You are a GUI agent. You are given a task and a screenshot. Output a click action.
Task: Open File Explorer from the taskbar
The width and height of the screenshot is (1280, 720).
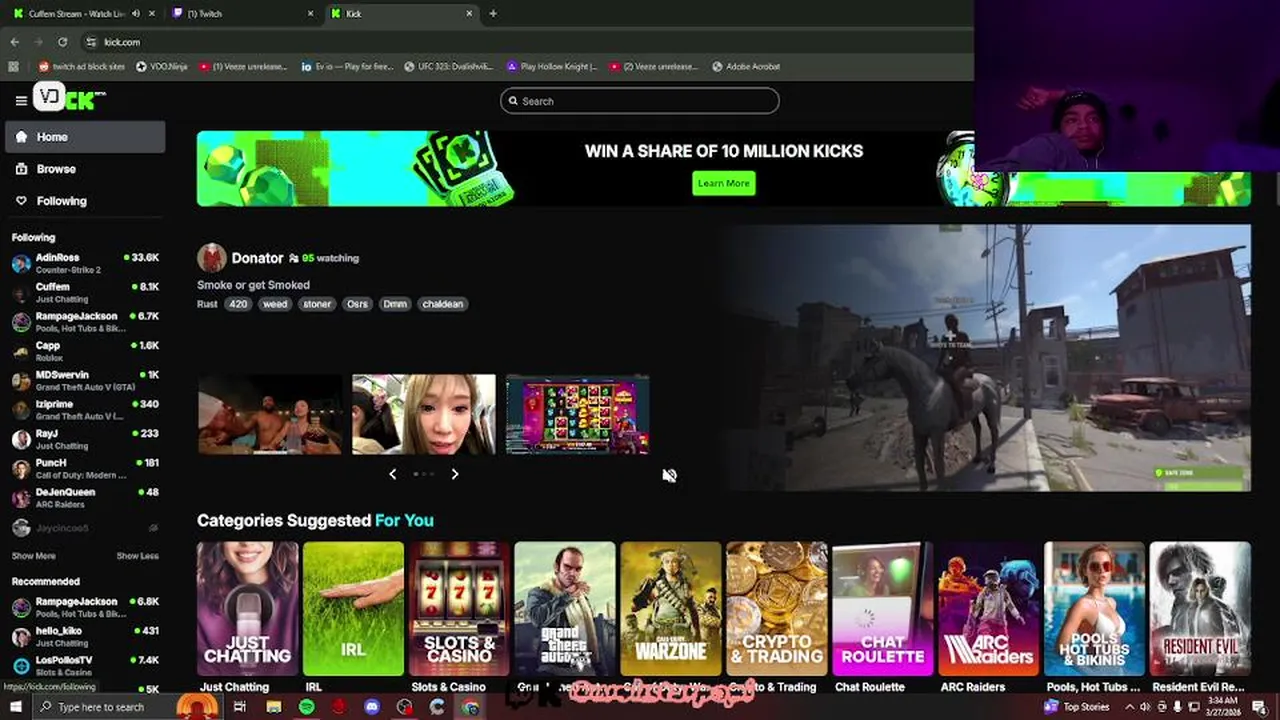pyautogui.click(x=274, y=707)
